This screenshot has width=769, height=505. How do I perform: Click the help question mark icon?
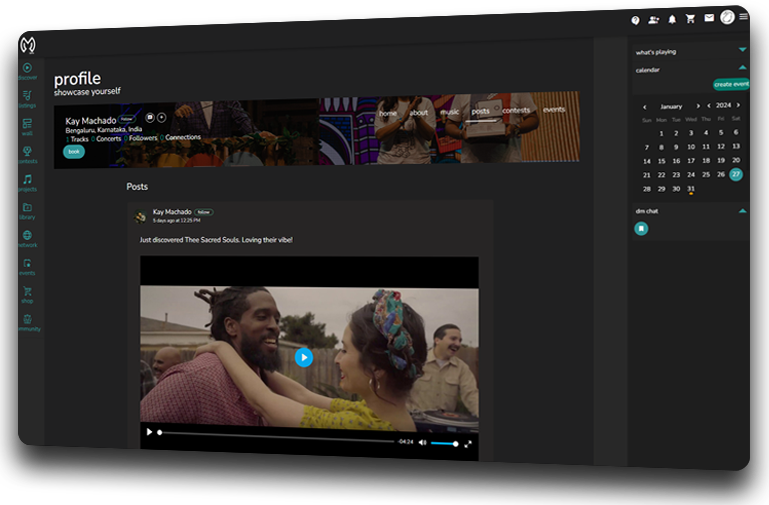(635, 20)
